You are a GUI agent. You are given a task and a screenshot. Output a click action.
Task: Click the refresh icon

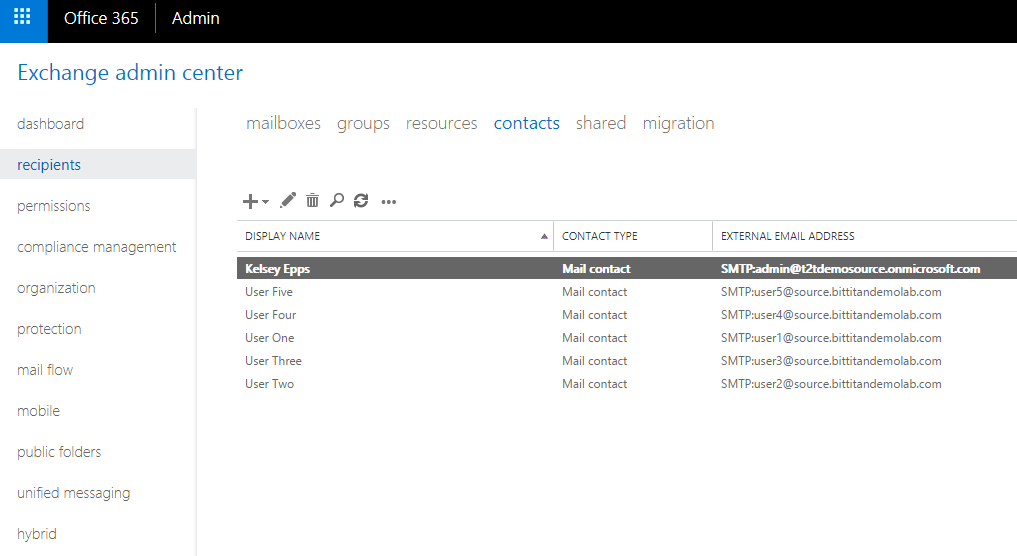(361, 200)
